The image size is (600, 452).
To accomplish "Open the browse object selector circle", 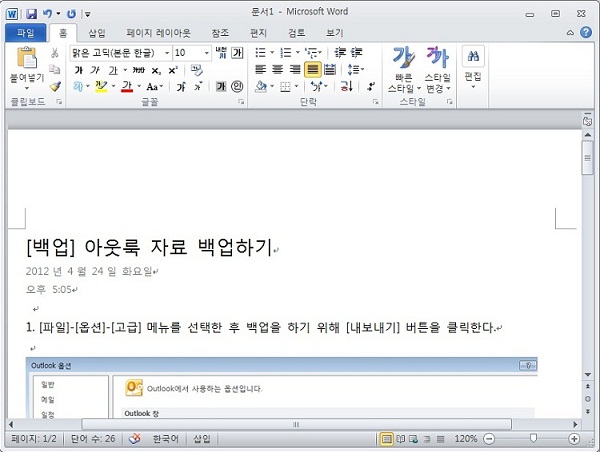I will pyautogui.click(x=588, y=399).
